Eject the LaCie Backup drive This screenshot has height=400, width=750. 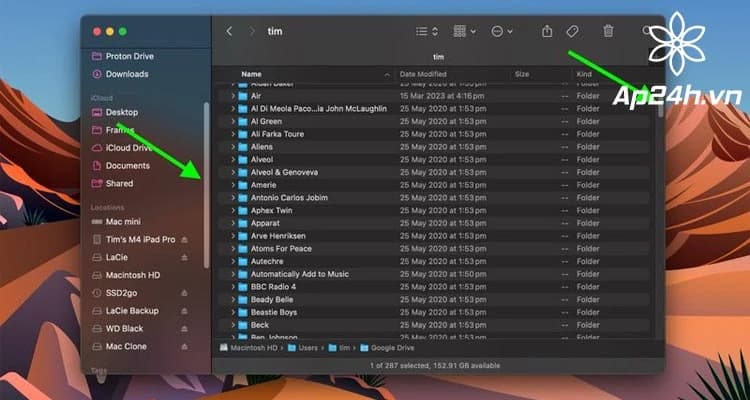click(x=185, y=311)
